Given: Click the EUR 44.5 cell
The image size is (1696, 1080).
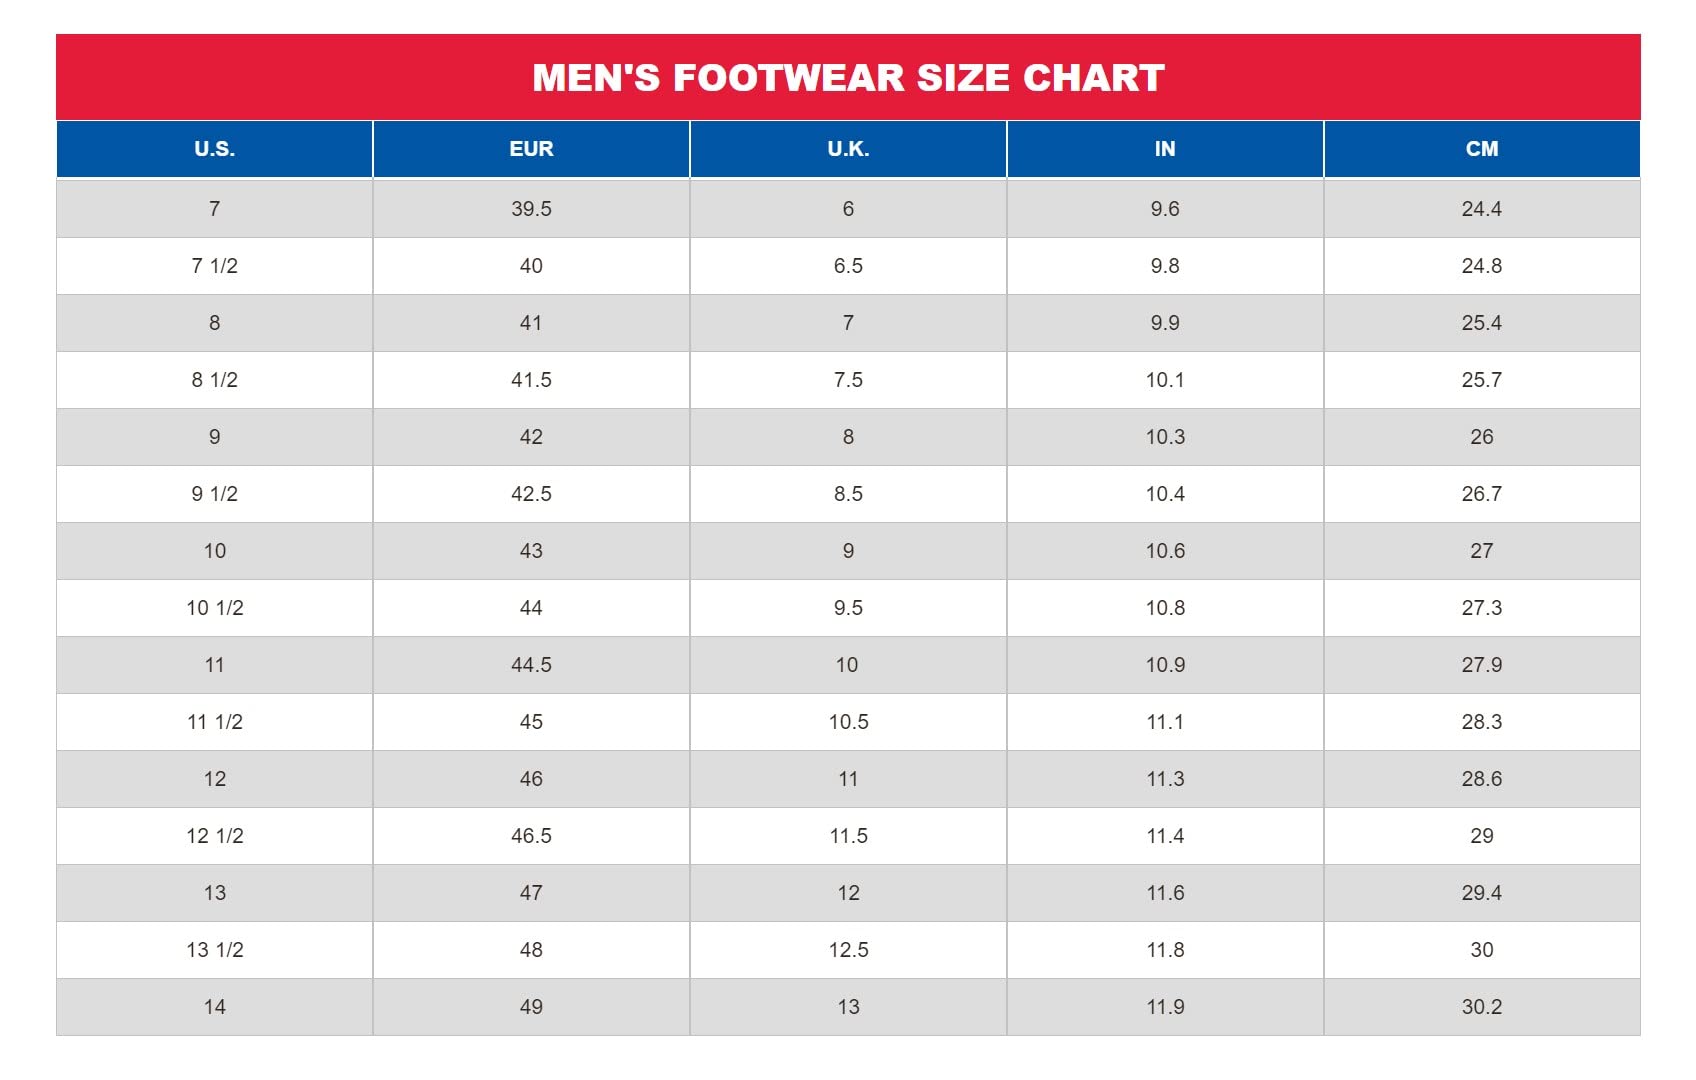Looking at the screenshot, I should [x=531, y=665].
